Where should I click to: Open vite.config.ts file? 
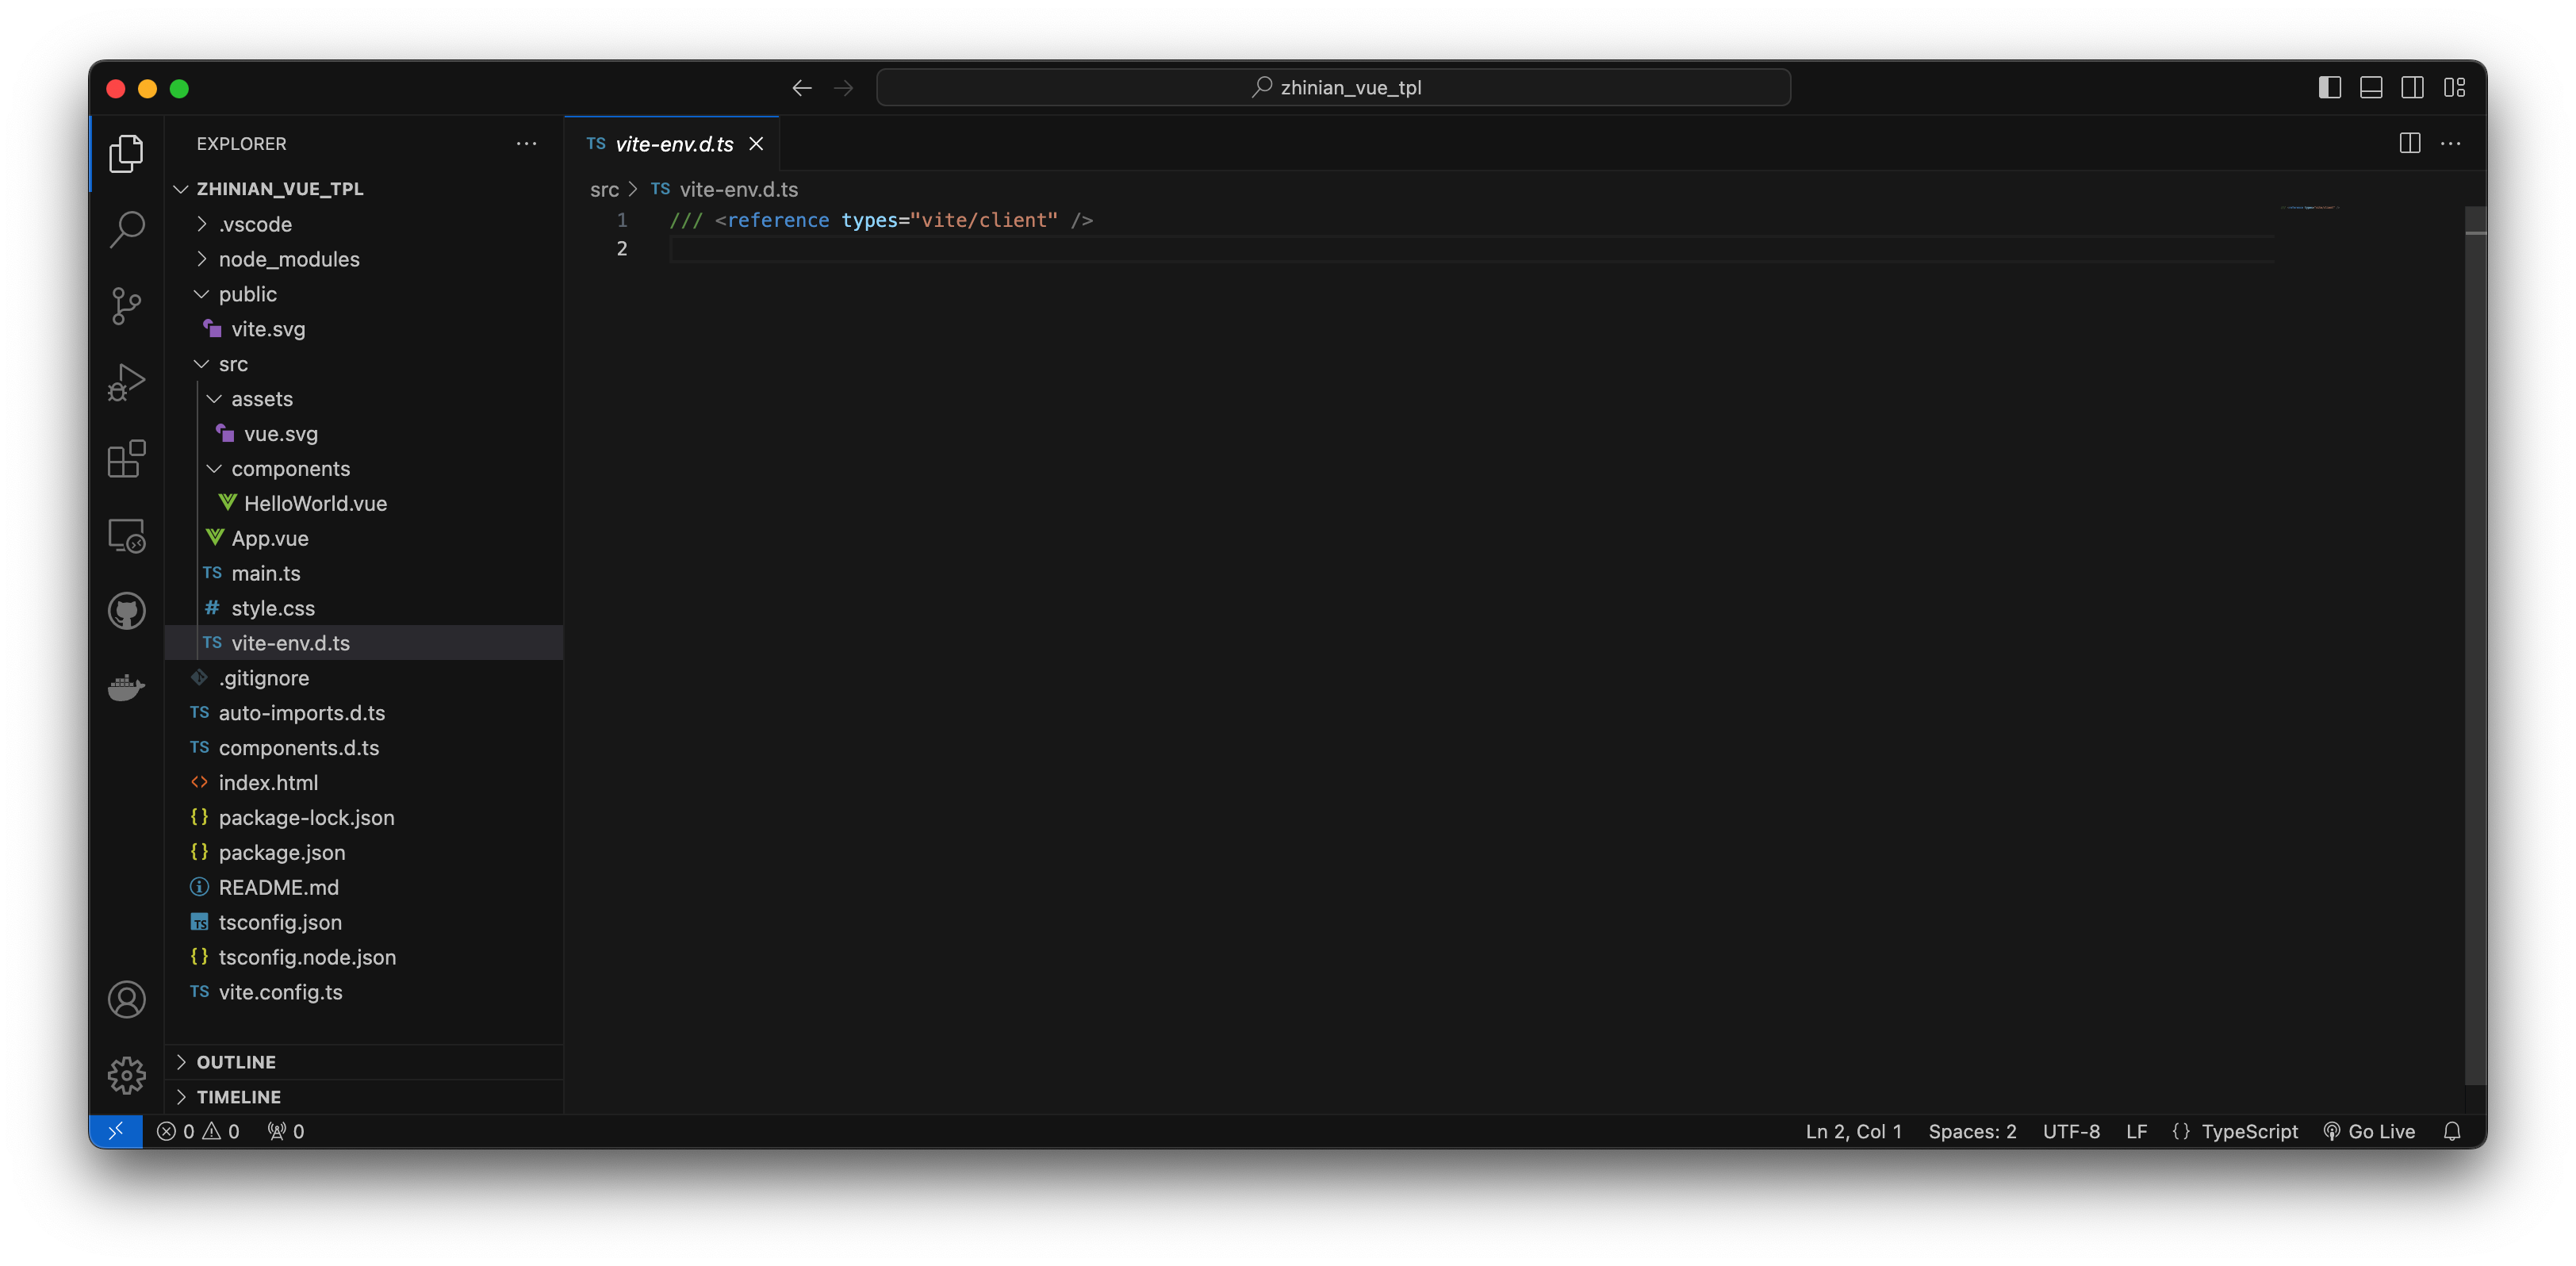pyautogui.click(x=365, y=993)
